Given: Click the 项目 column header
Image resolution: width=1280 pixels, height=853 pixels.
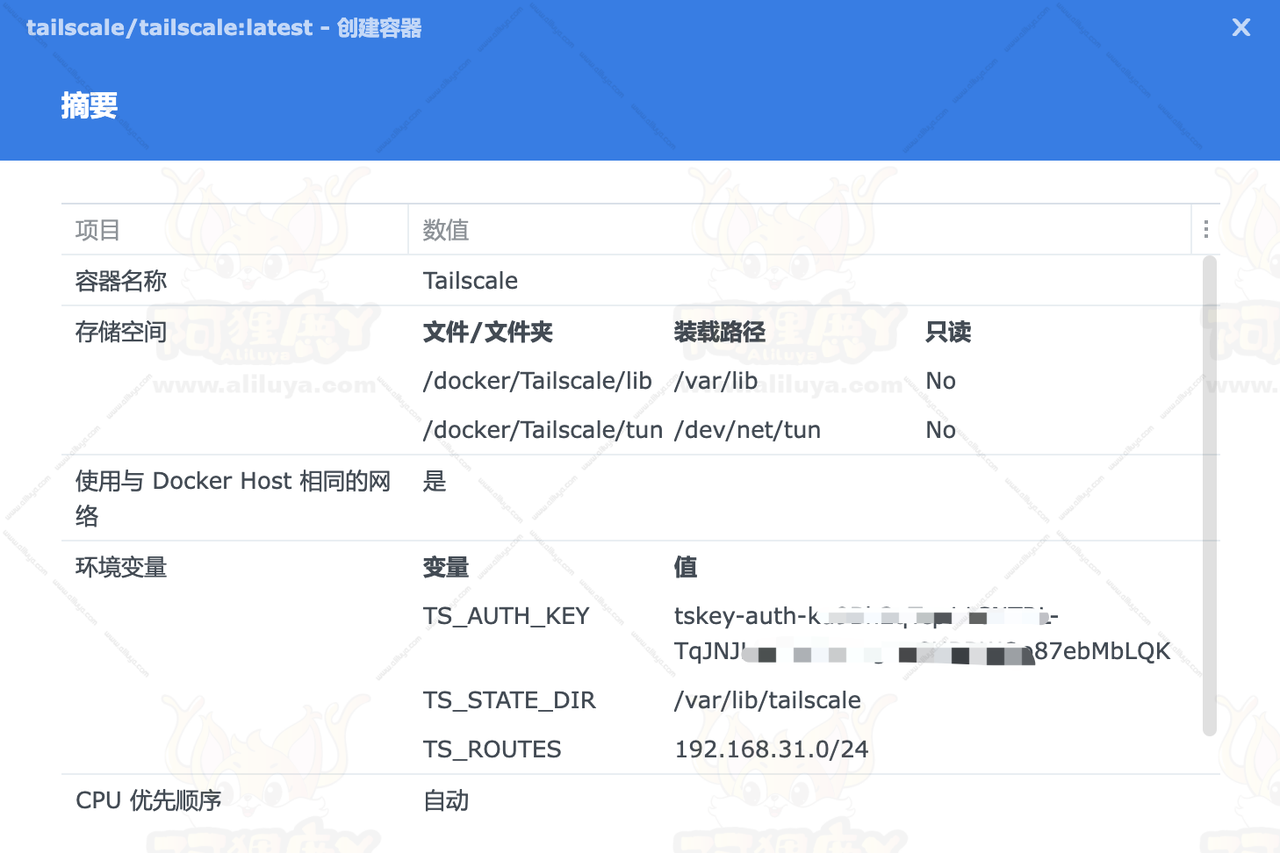Looking at the screenshot, I should point(98,230).
